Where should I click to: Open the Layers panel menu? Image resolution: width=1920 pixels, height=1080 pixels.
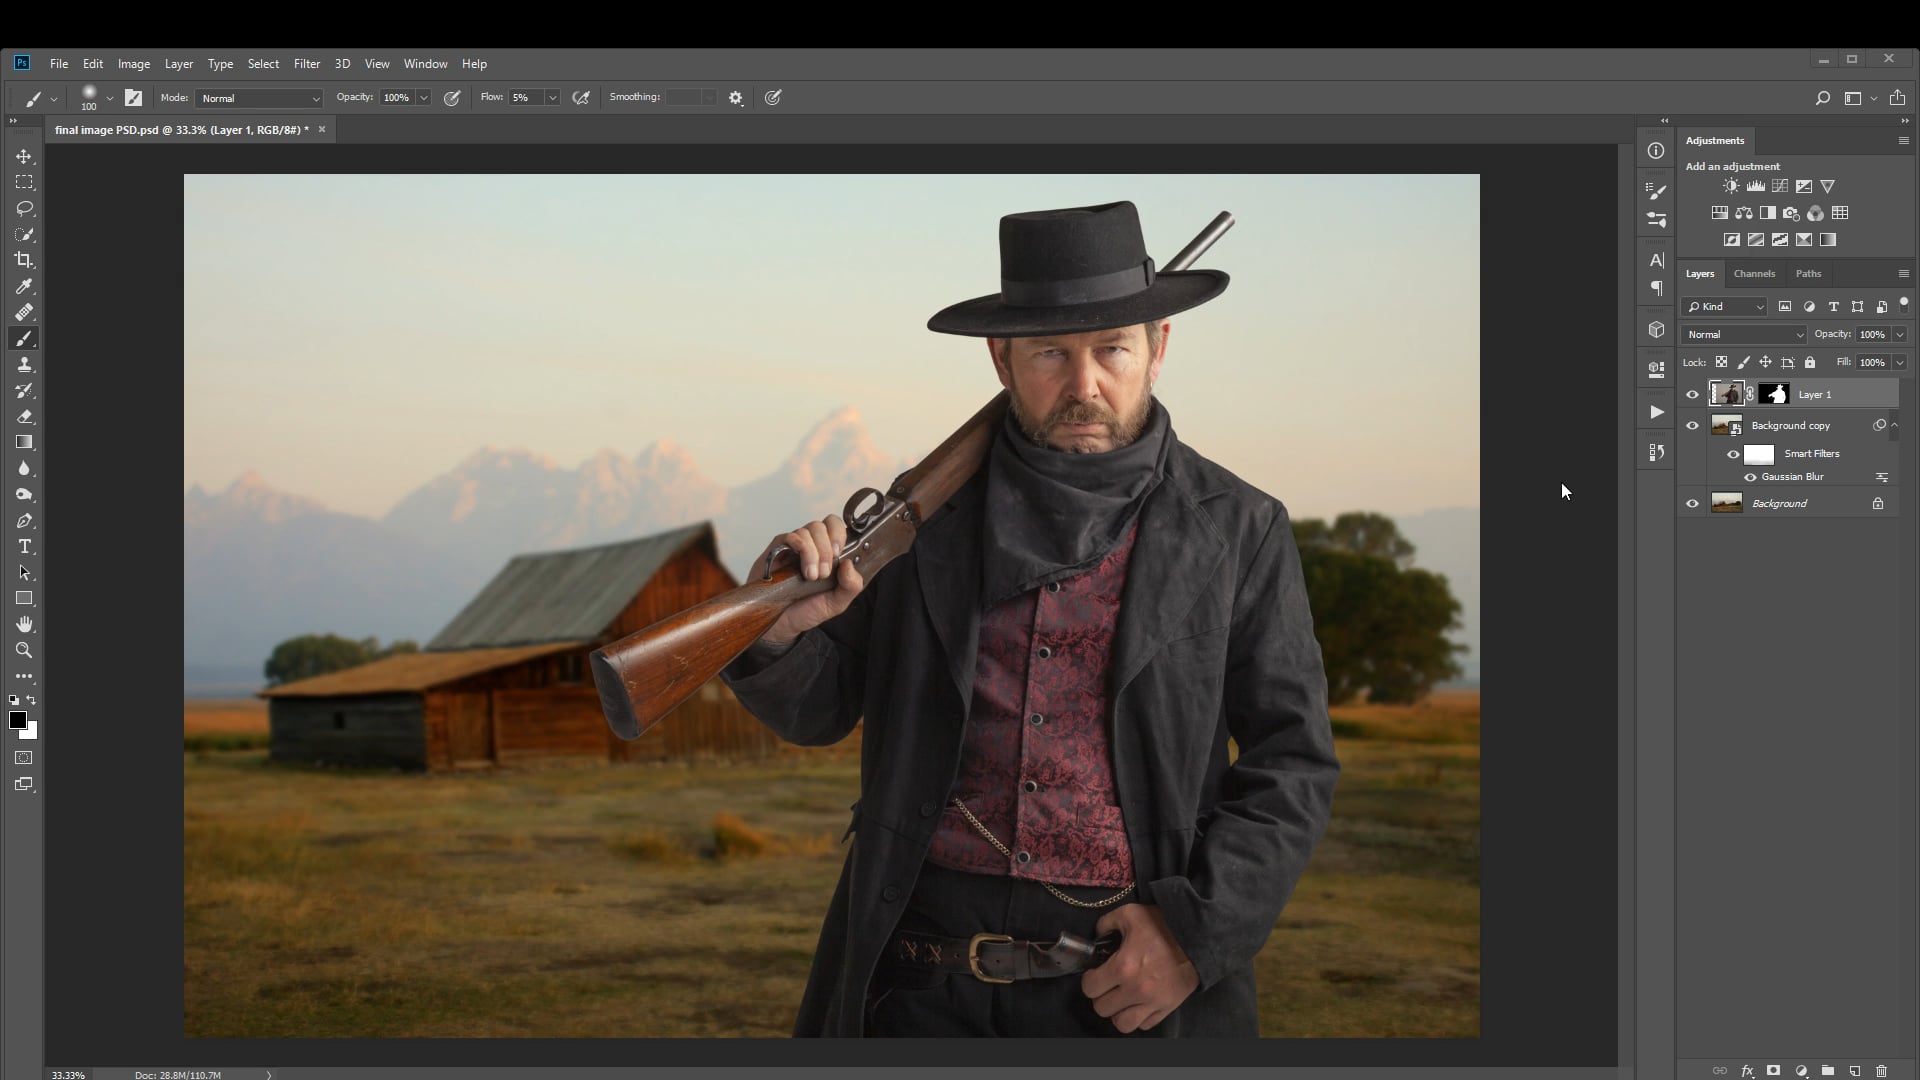click(1902, 273)
